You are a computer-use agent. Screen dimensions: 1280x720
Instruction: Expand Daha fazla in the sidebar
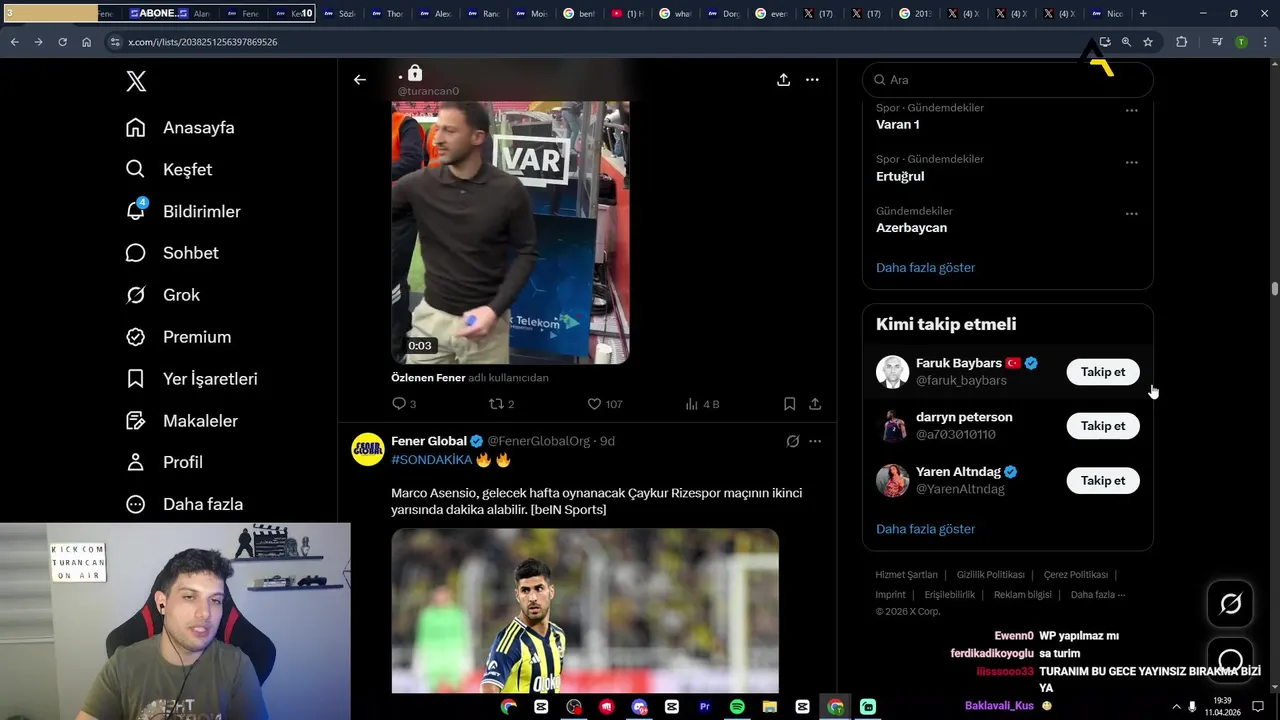click(x=184, y=504)
